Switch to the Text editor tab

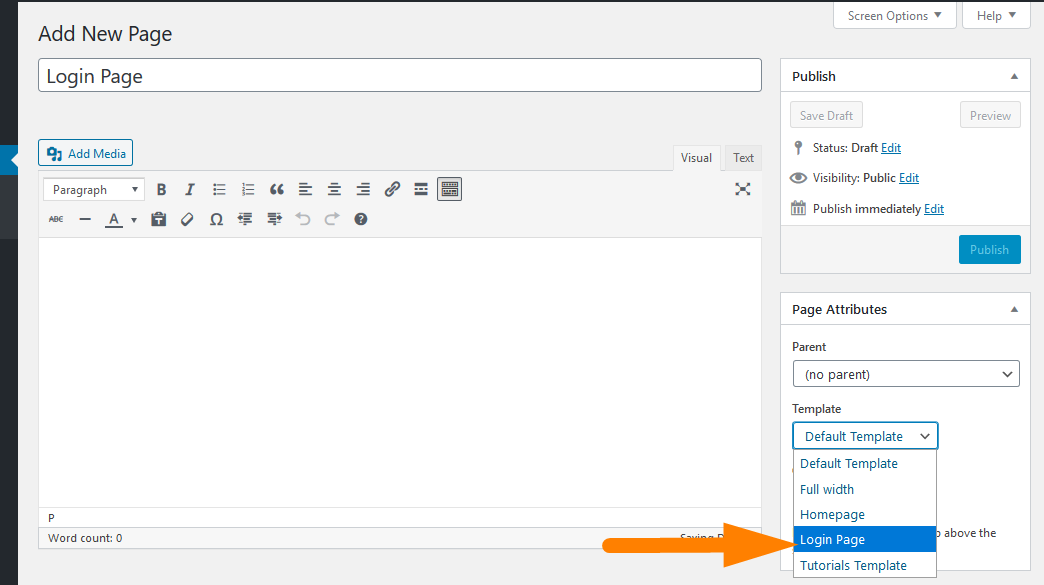coord(743,158)
